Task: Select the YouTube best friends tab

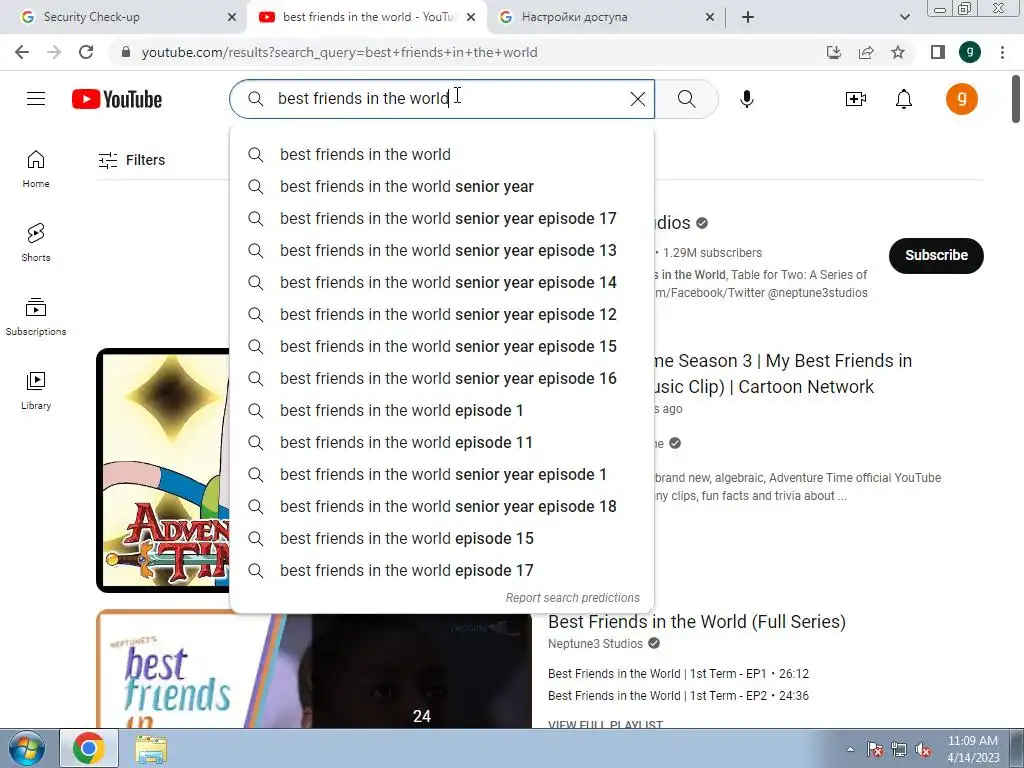Action: 366,17
